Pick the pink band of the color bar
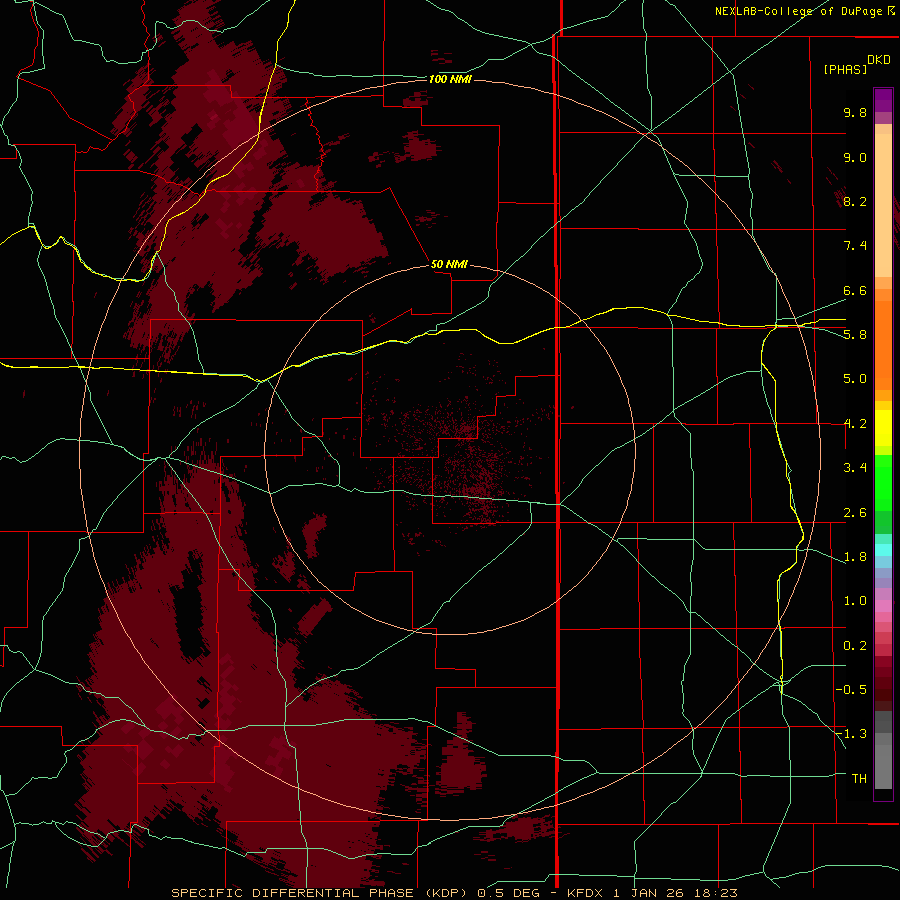 (883, 606)
